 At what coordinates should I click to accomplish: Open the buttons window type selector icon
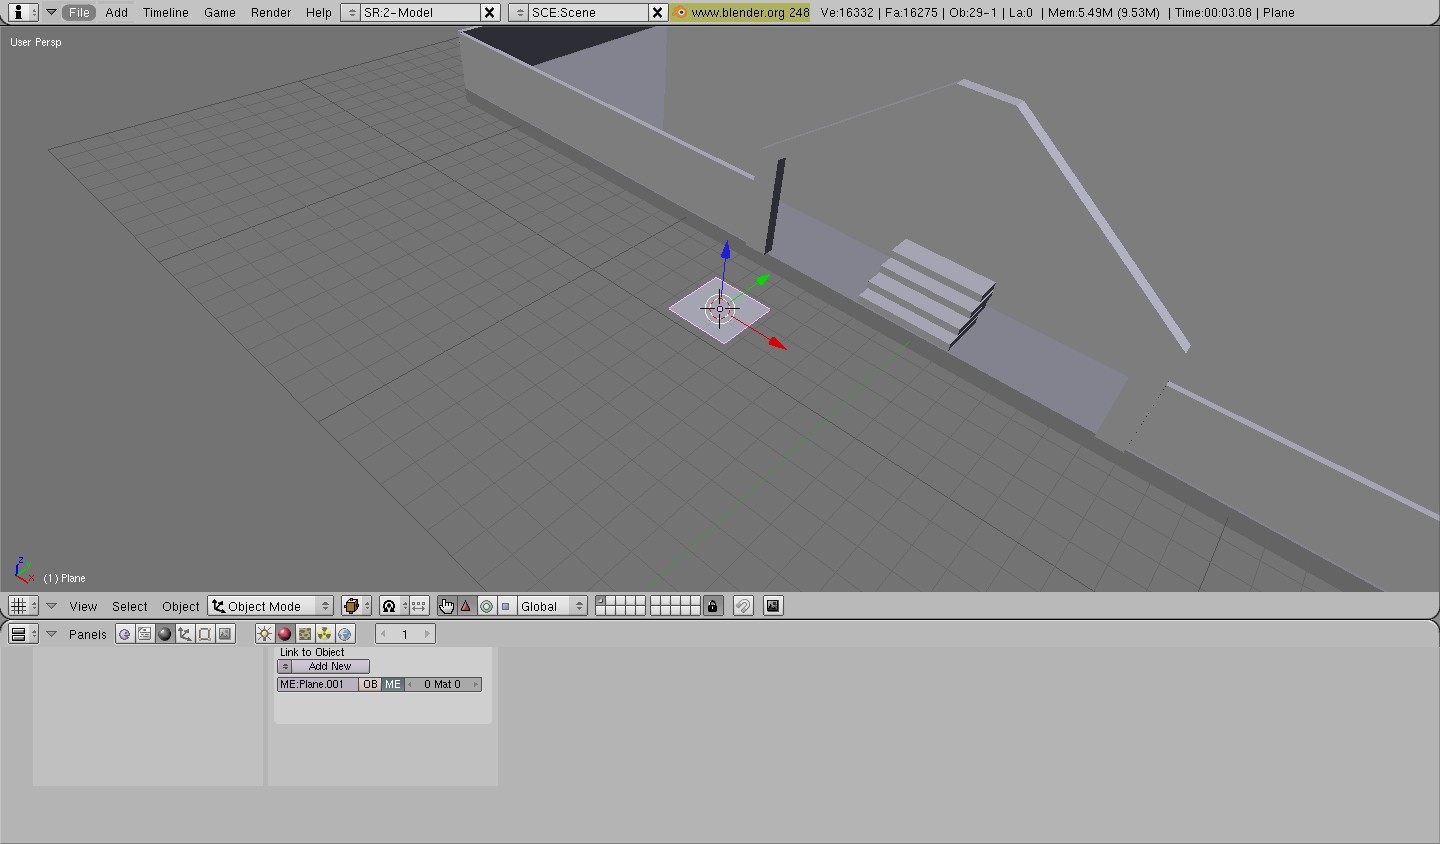coord(23,634)
